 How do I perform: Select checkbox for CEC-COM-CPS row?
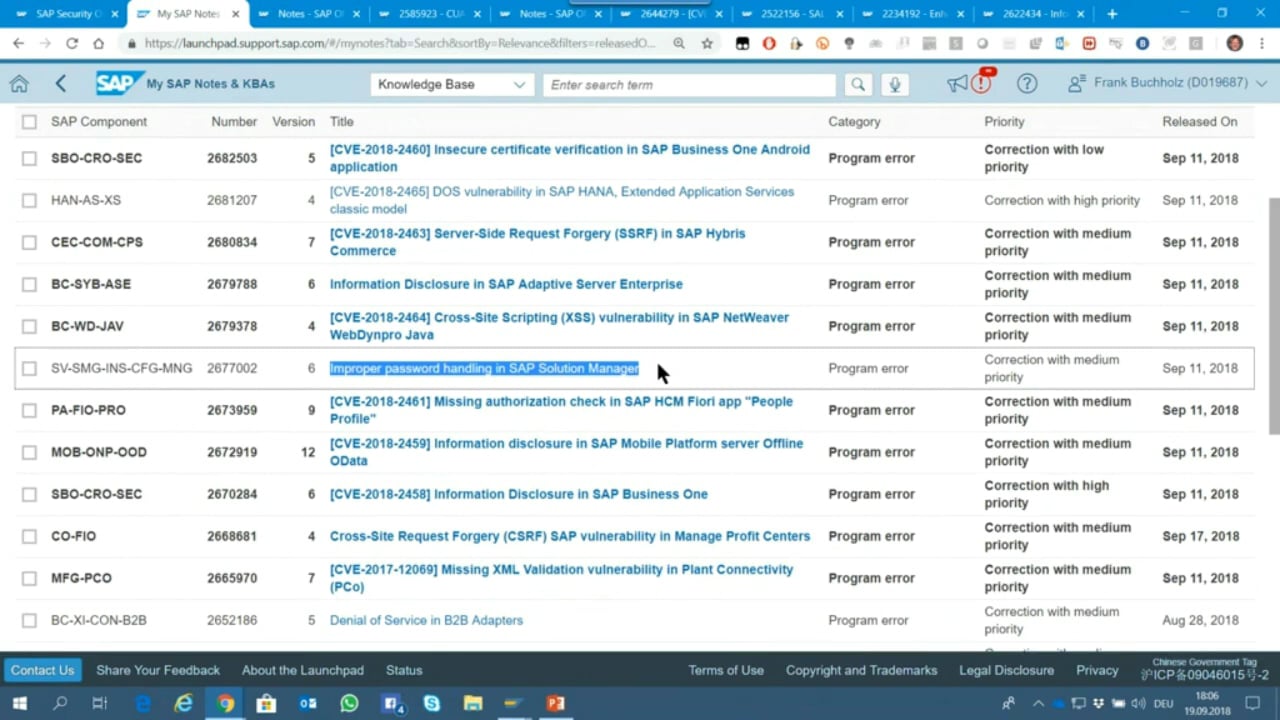coord(29,242)
